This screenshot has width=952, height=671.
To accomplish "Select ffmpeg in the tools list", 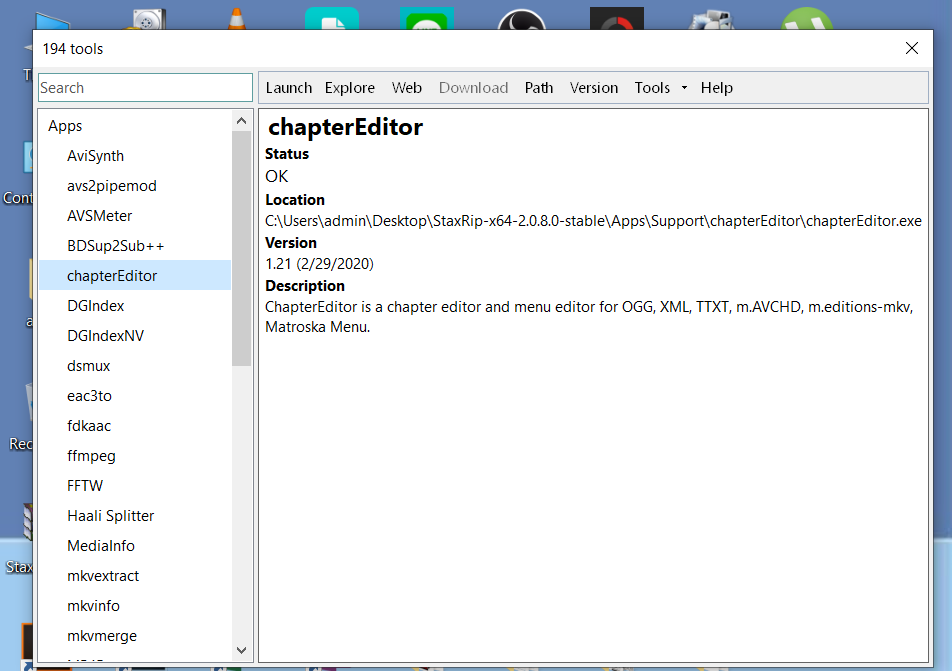I will click(x=91, y=455).
